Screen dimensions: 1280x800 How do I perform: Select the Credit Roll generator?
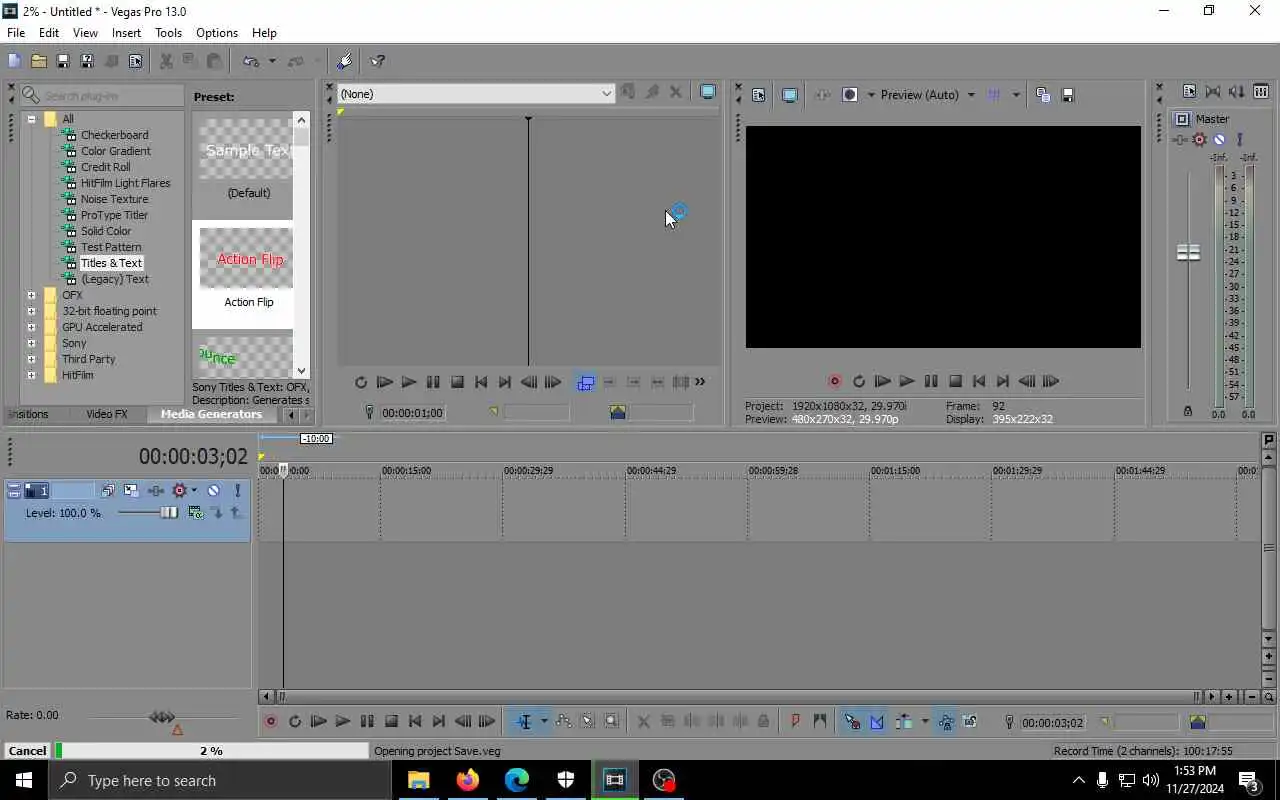tap(105, 167)
